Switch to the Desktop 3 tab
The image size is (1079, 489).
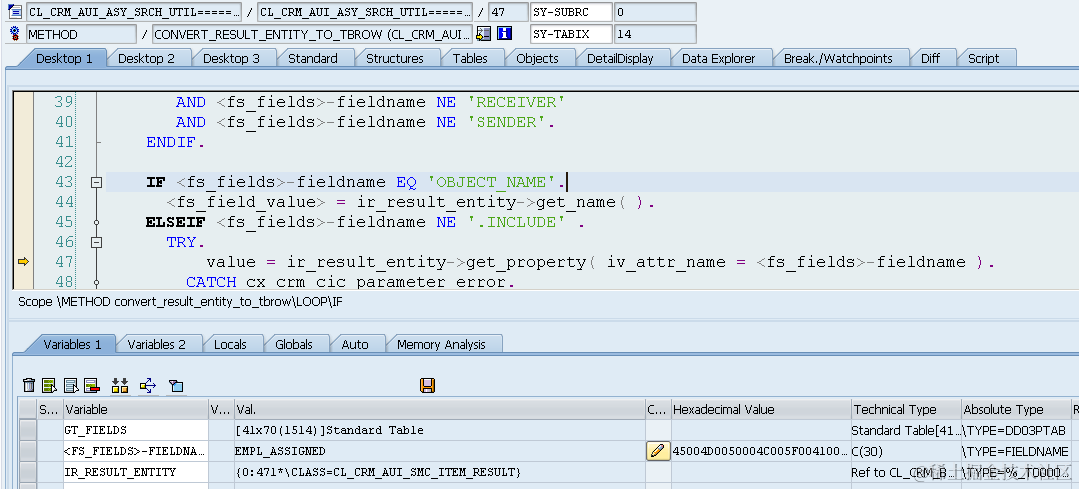pos(231,58)
